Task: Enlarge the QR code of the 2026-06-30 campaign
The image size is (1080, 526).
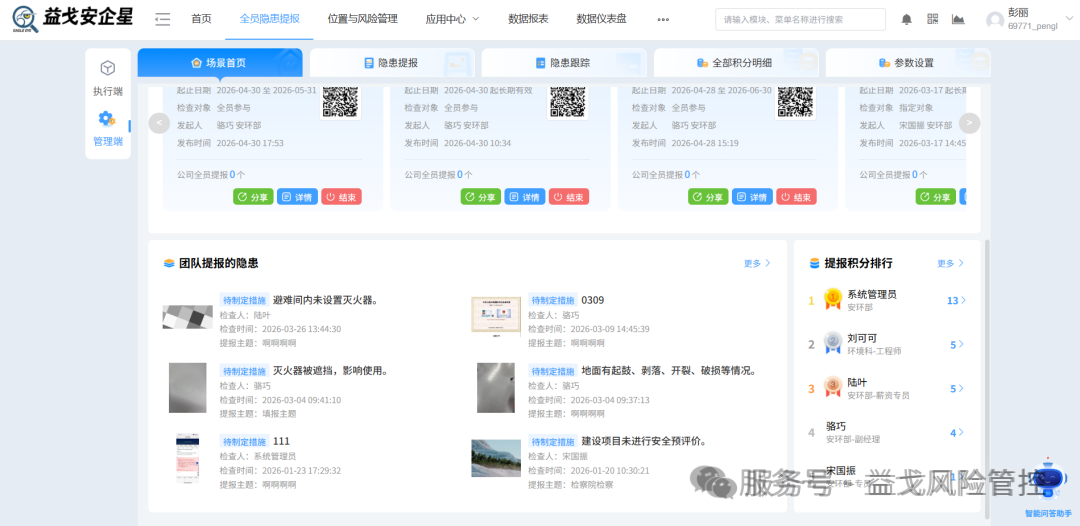Action: (x=796, y=102)
